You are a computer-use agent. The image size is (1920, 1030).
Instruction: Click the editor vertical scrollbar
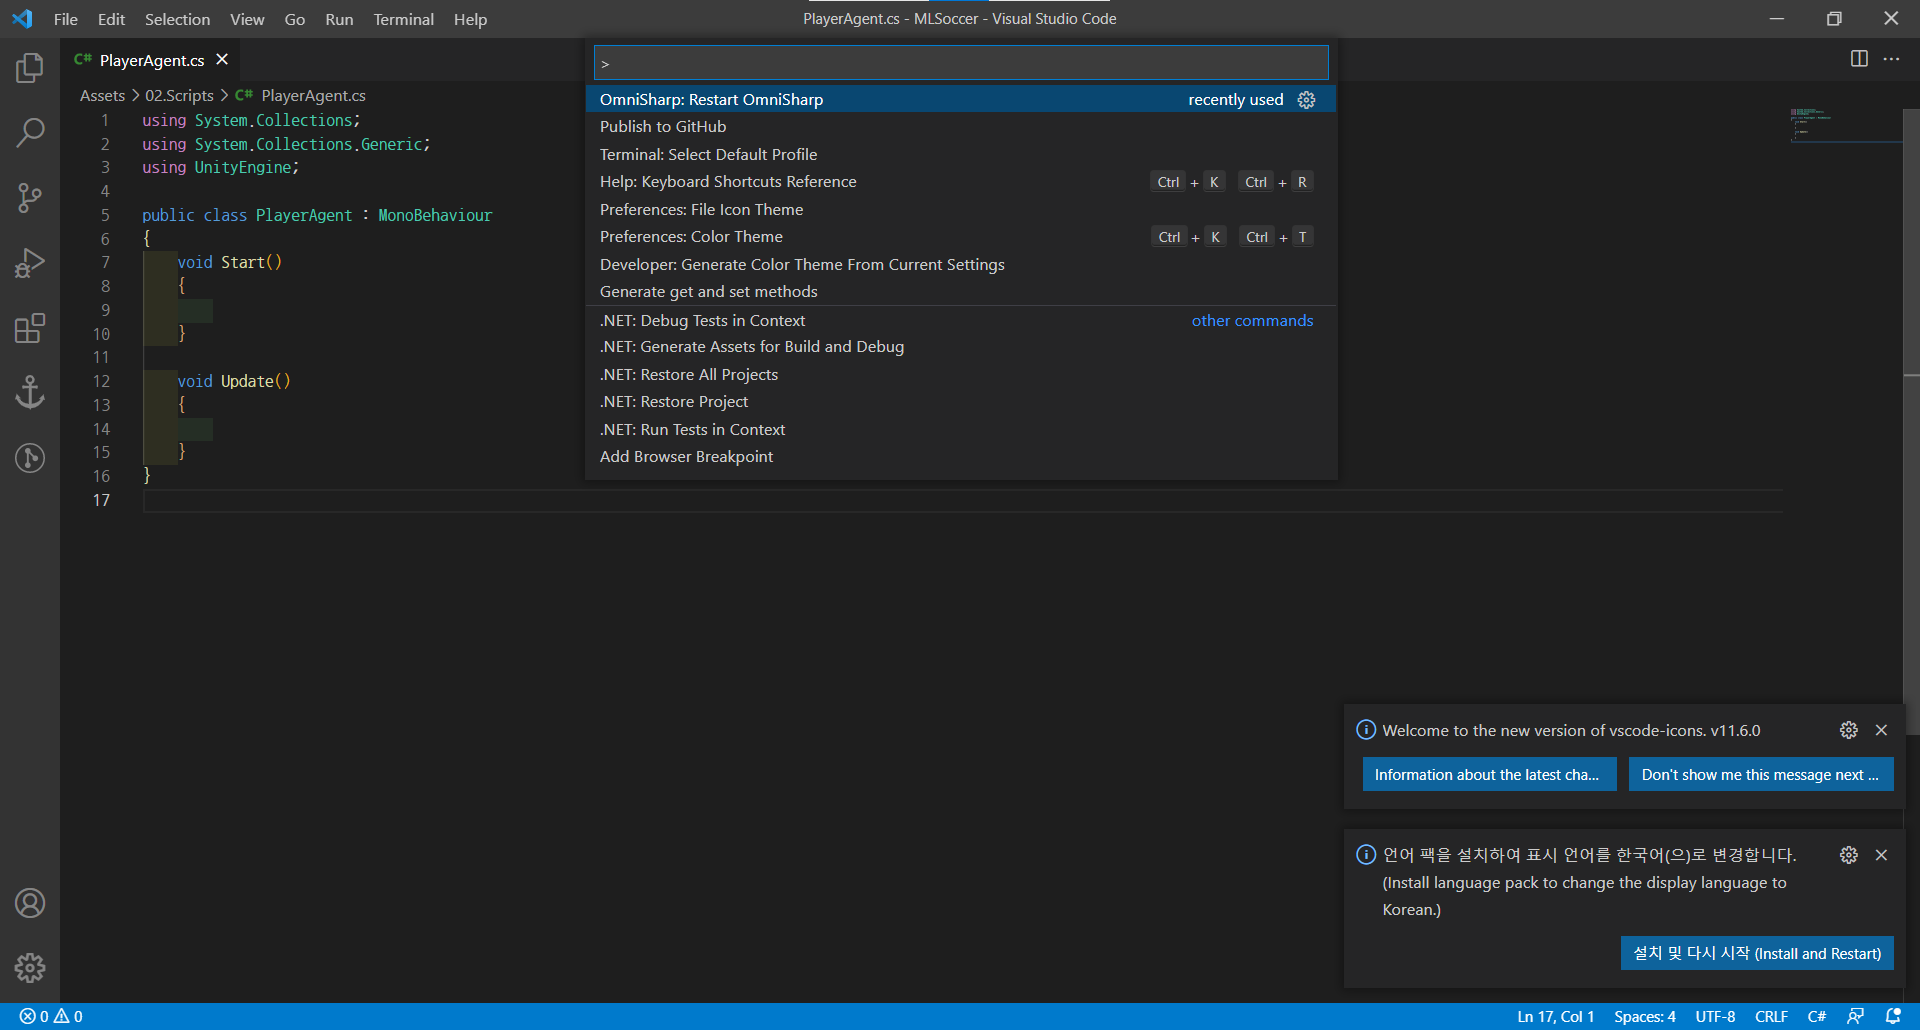click(1911, 422)
